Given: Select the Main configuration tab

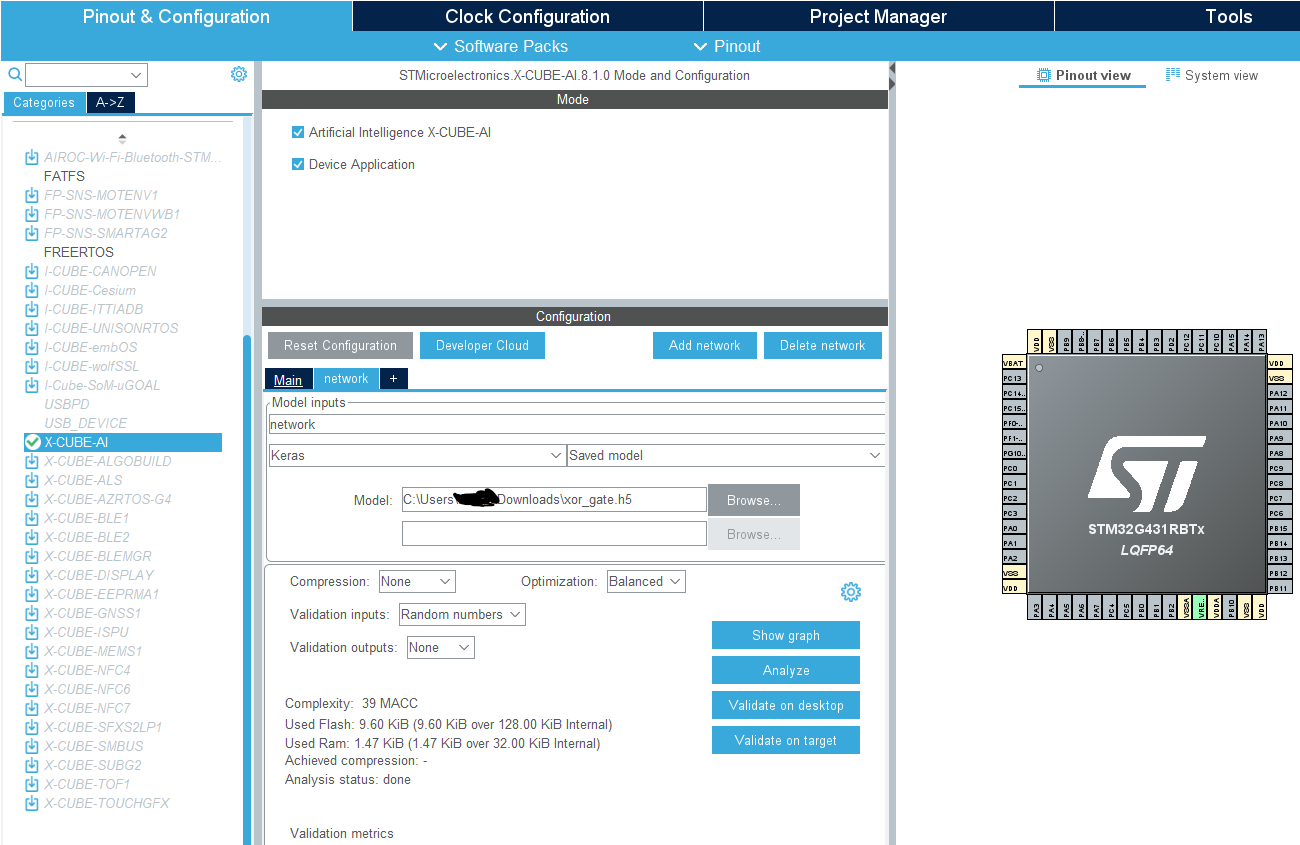Looking at the screenshot, I should 288,379.
